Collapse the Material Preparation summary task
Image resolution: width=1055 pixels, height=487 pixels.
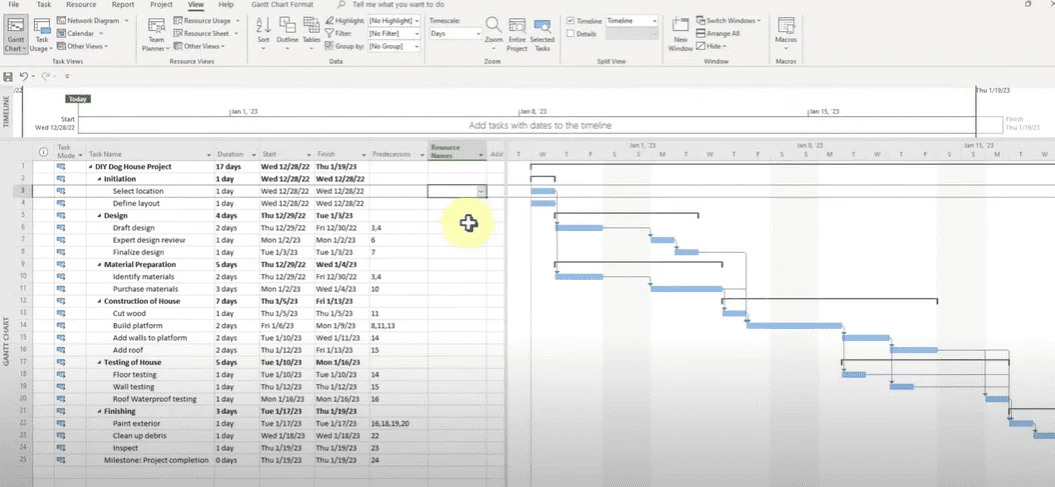[100, 264]
